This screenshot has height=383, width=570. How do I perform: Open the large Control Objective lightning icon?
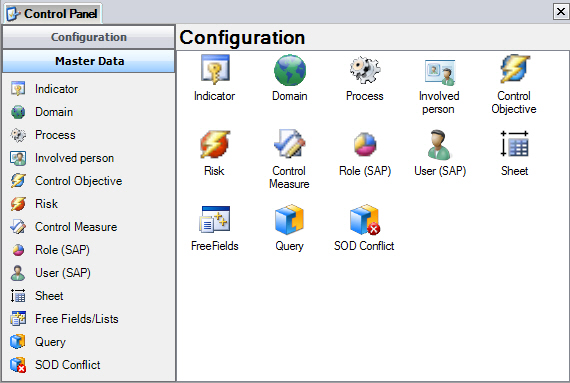pos(514,69)
